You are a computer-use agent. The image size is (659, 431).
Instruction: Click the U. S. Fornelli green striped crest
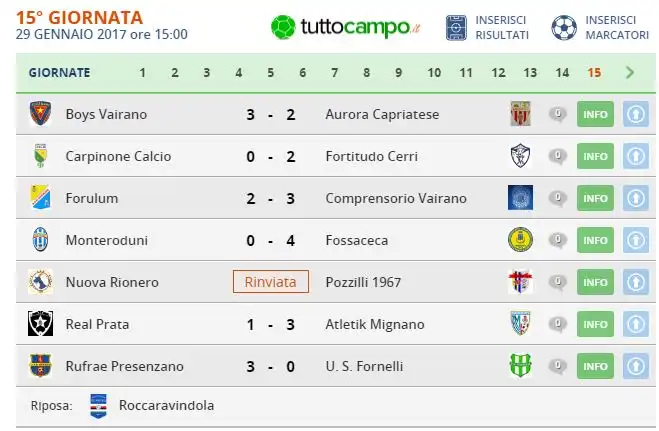point(520,365)
